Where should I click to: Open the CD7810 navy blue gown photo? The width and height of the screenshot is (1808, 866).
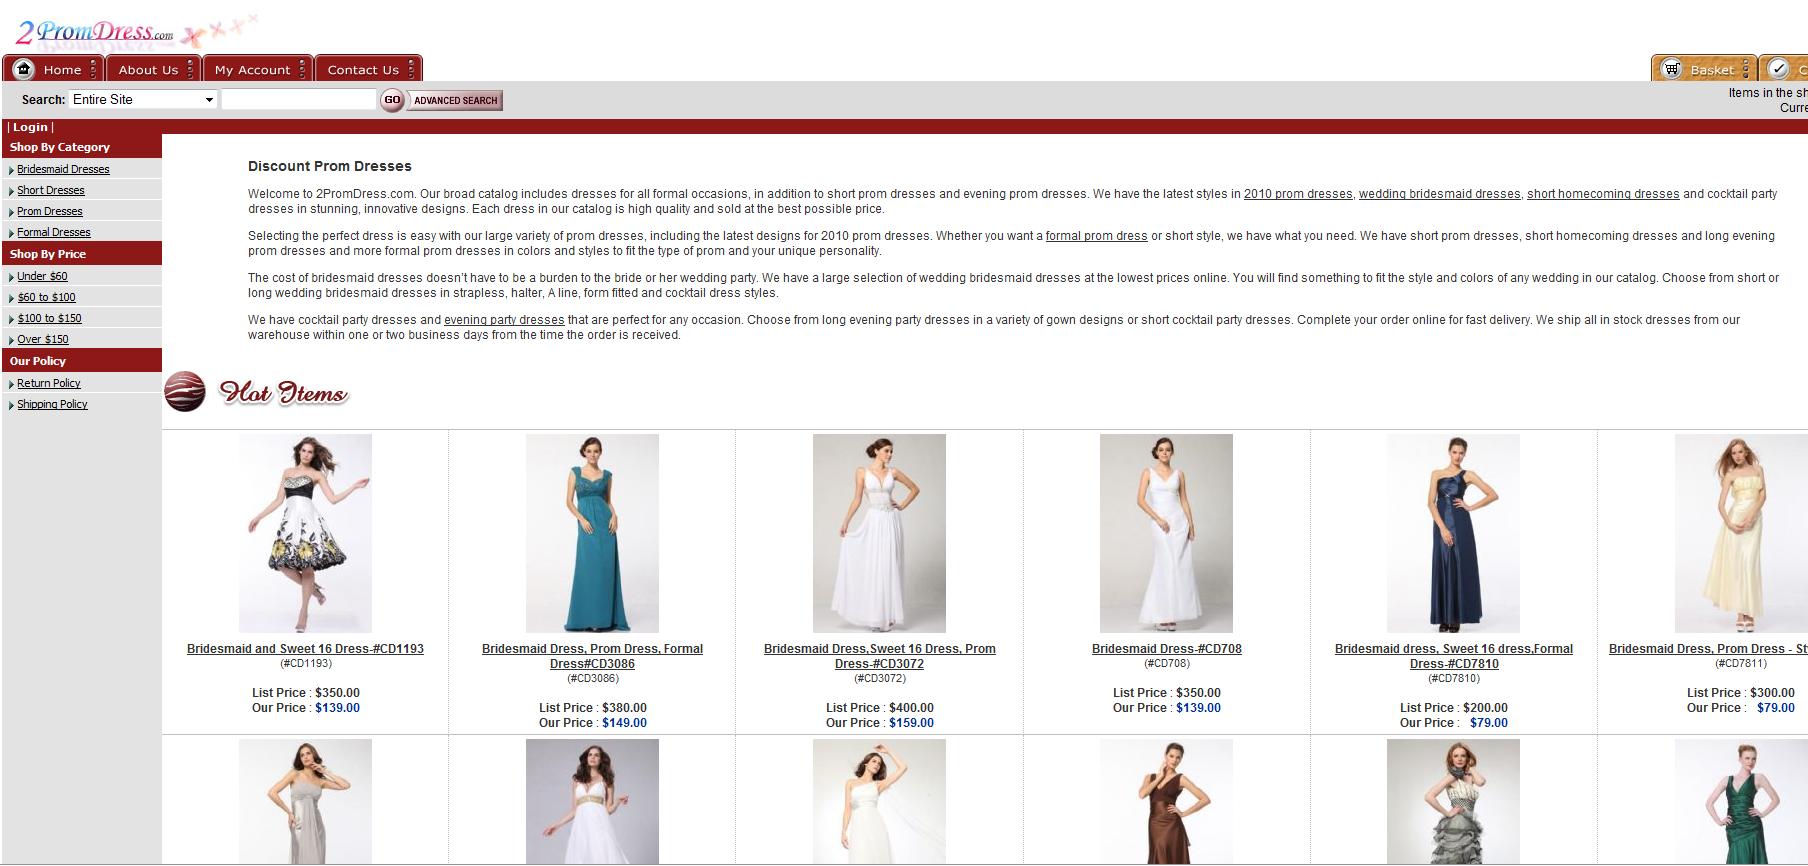pos(1453,533)
